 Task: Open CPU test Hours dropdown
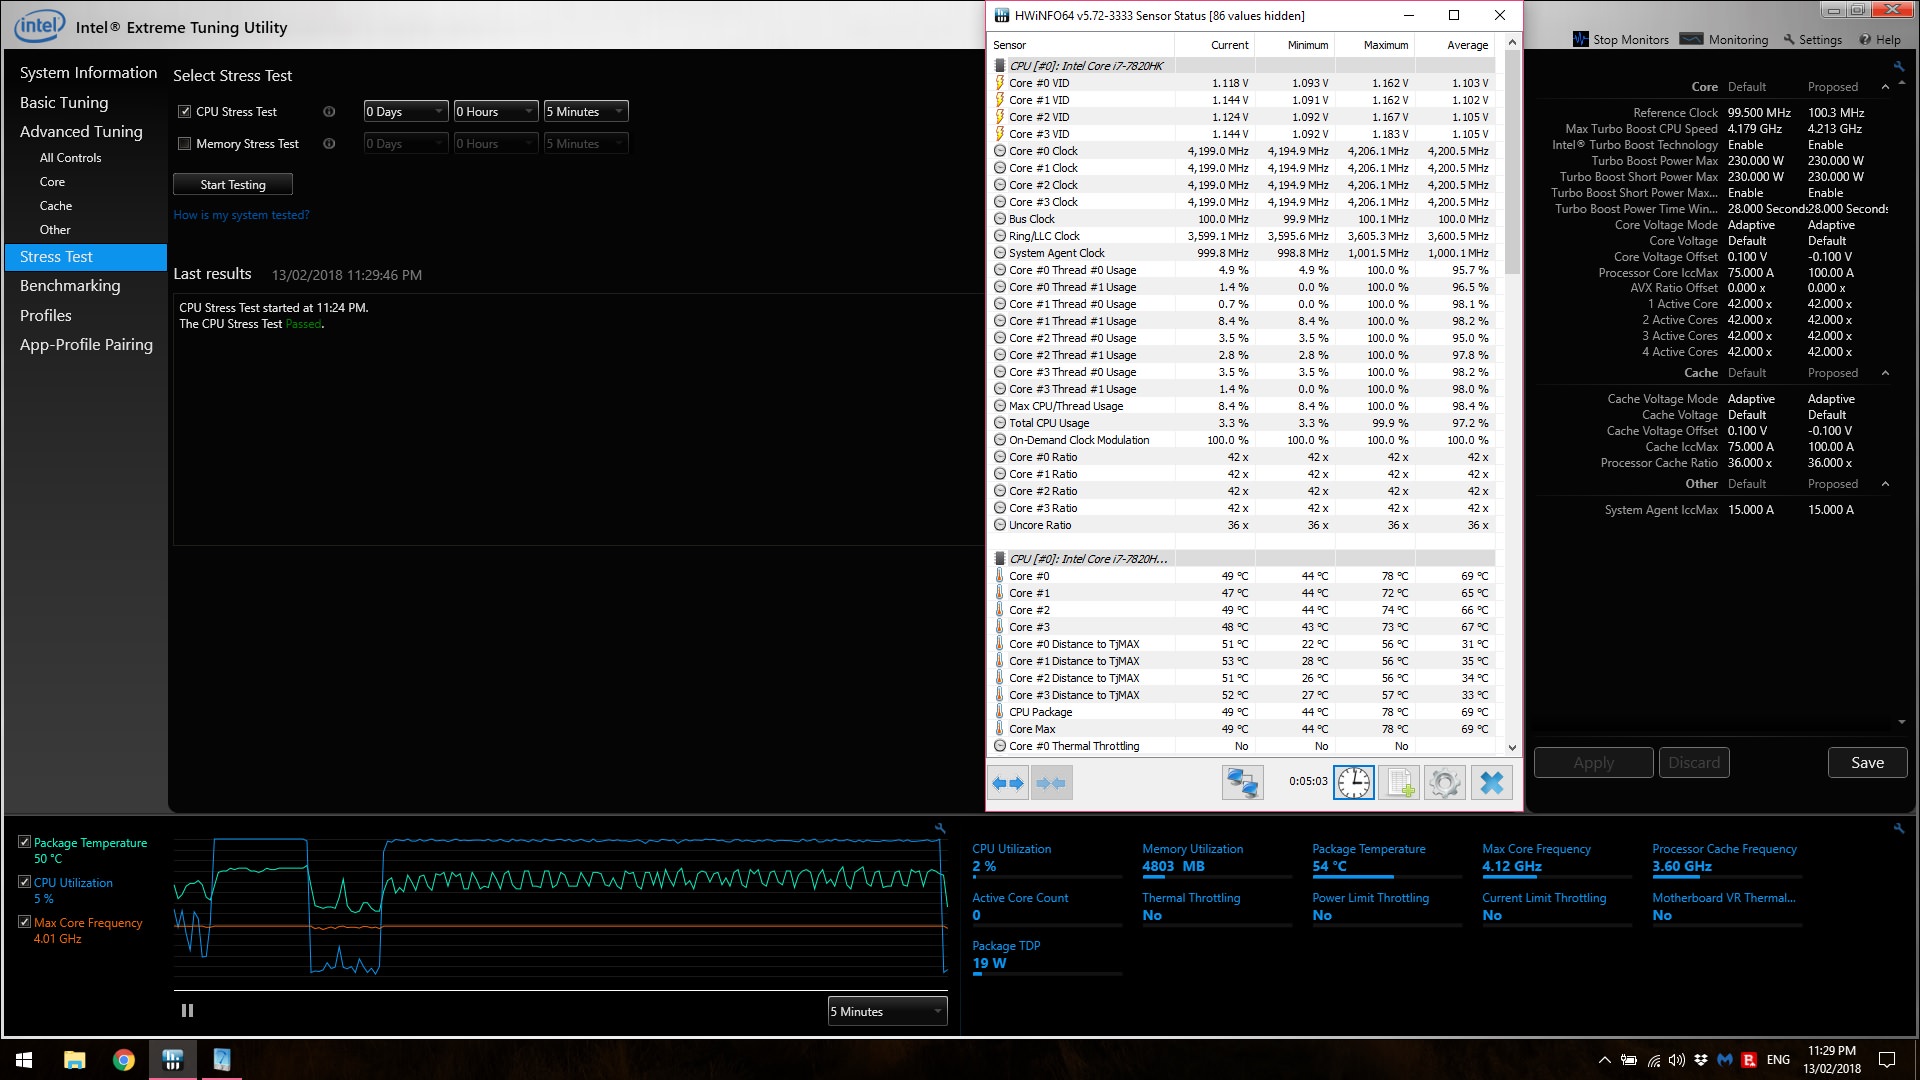[496, 112]
